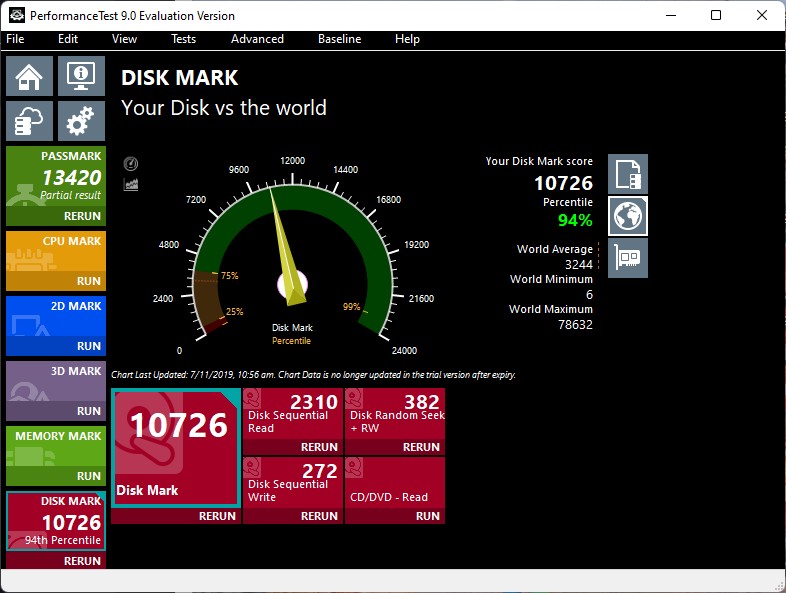This screenshot has height=593, width=786.
Task: Open the System Information monitor icon
Action: (x=81, y=76)
